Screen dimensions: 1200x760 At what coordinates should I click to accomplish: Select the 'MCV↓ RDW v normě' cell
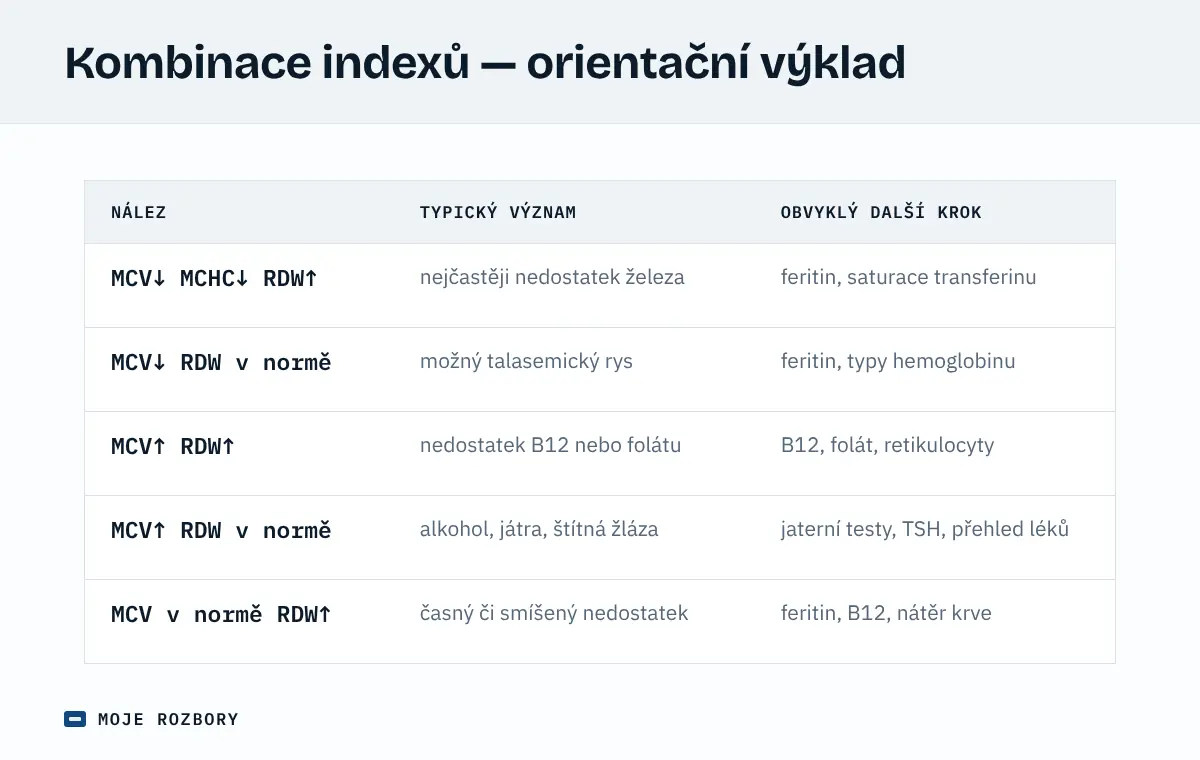point(239,370)
